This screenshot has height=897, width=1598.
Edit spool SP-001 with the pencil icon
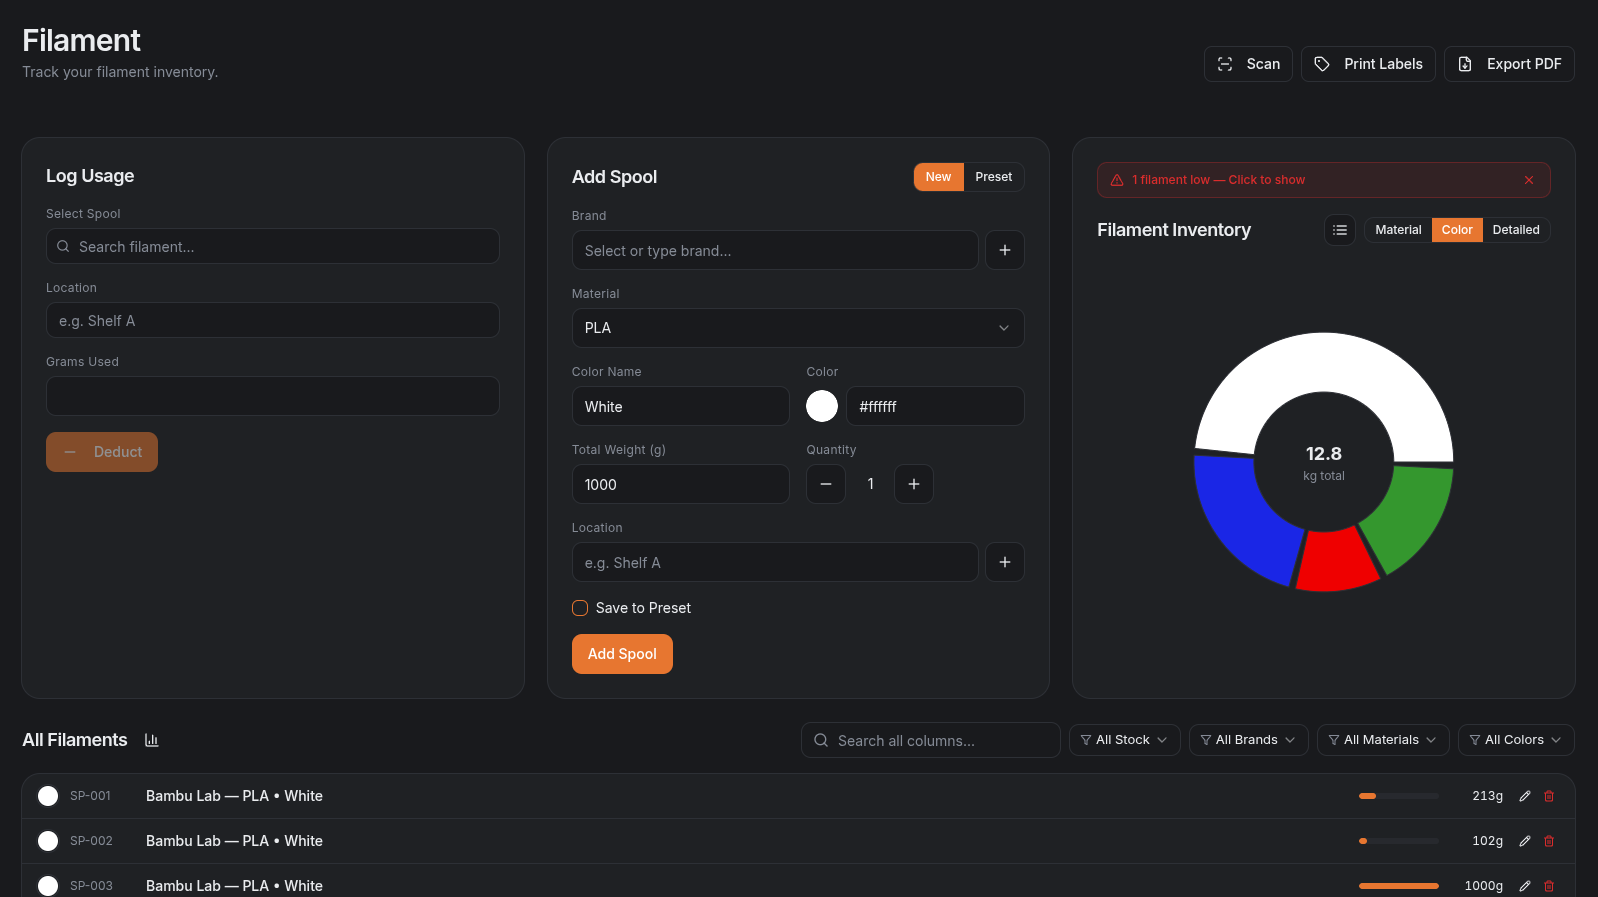point(1525,796)
